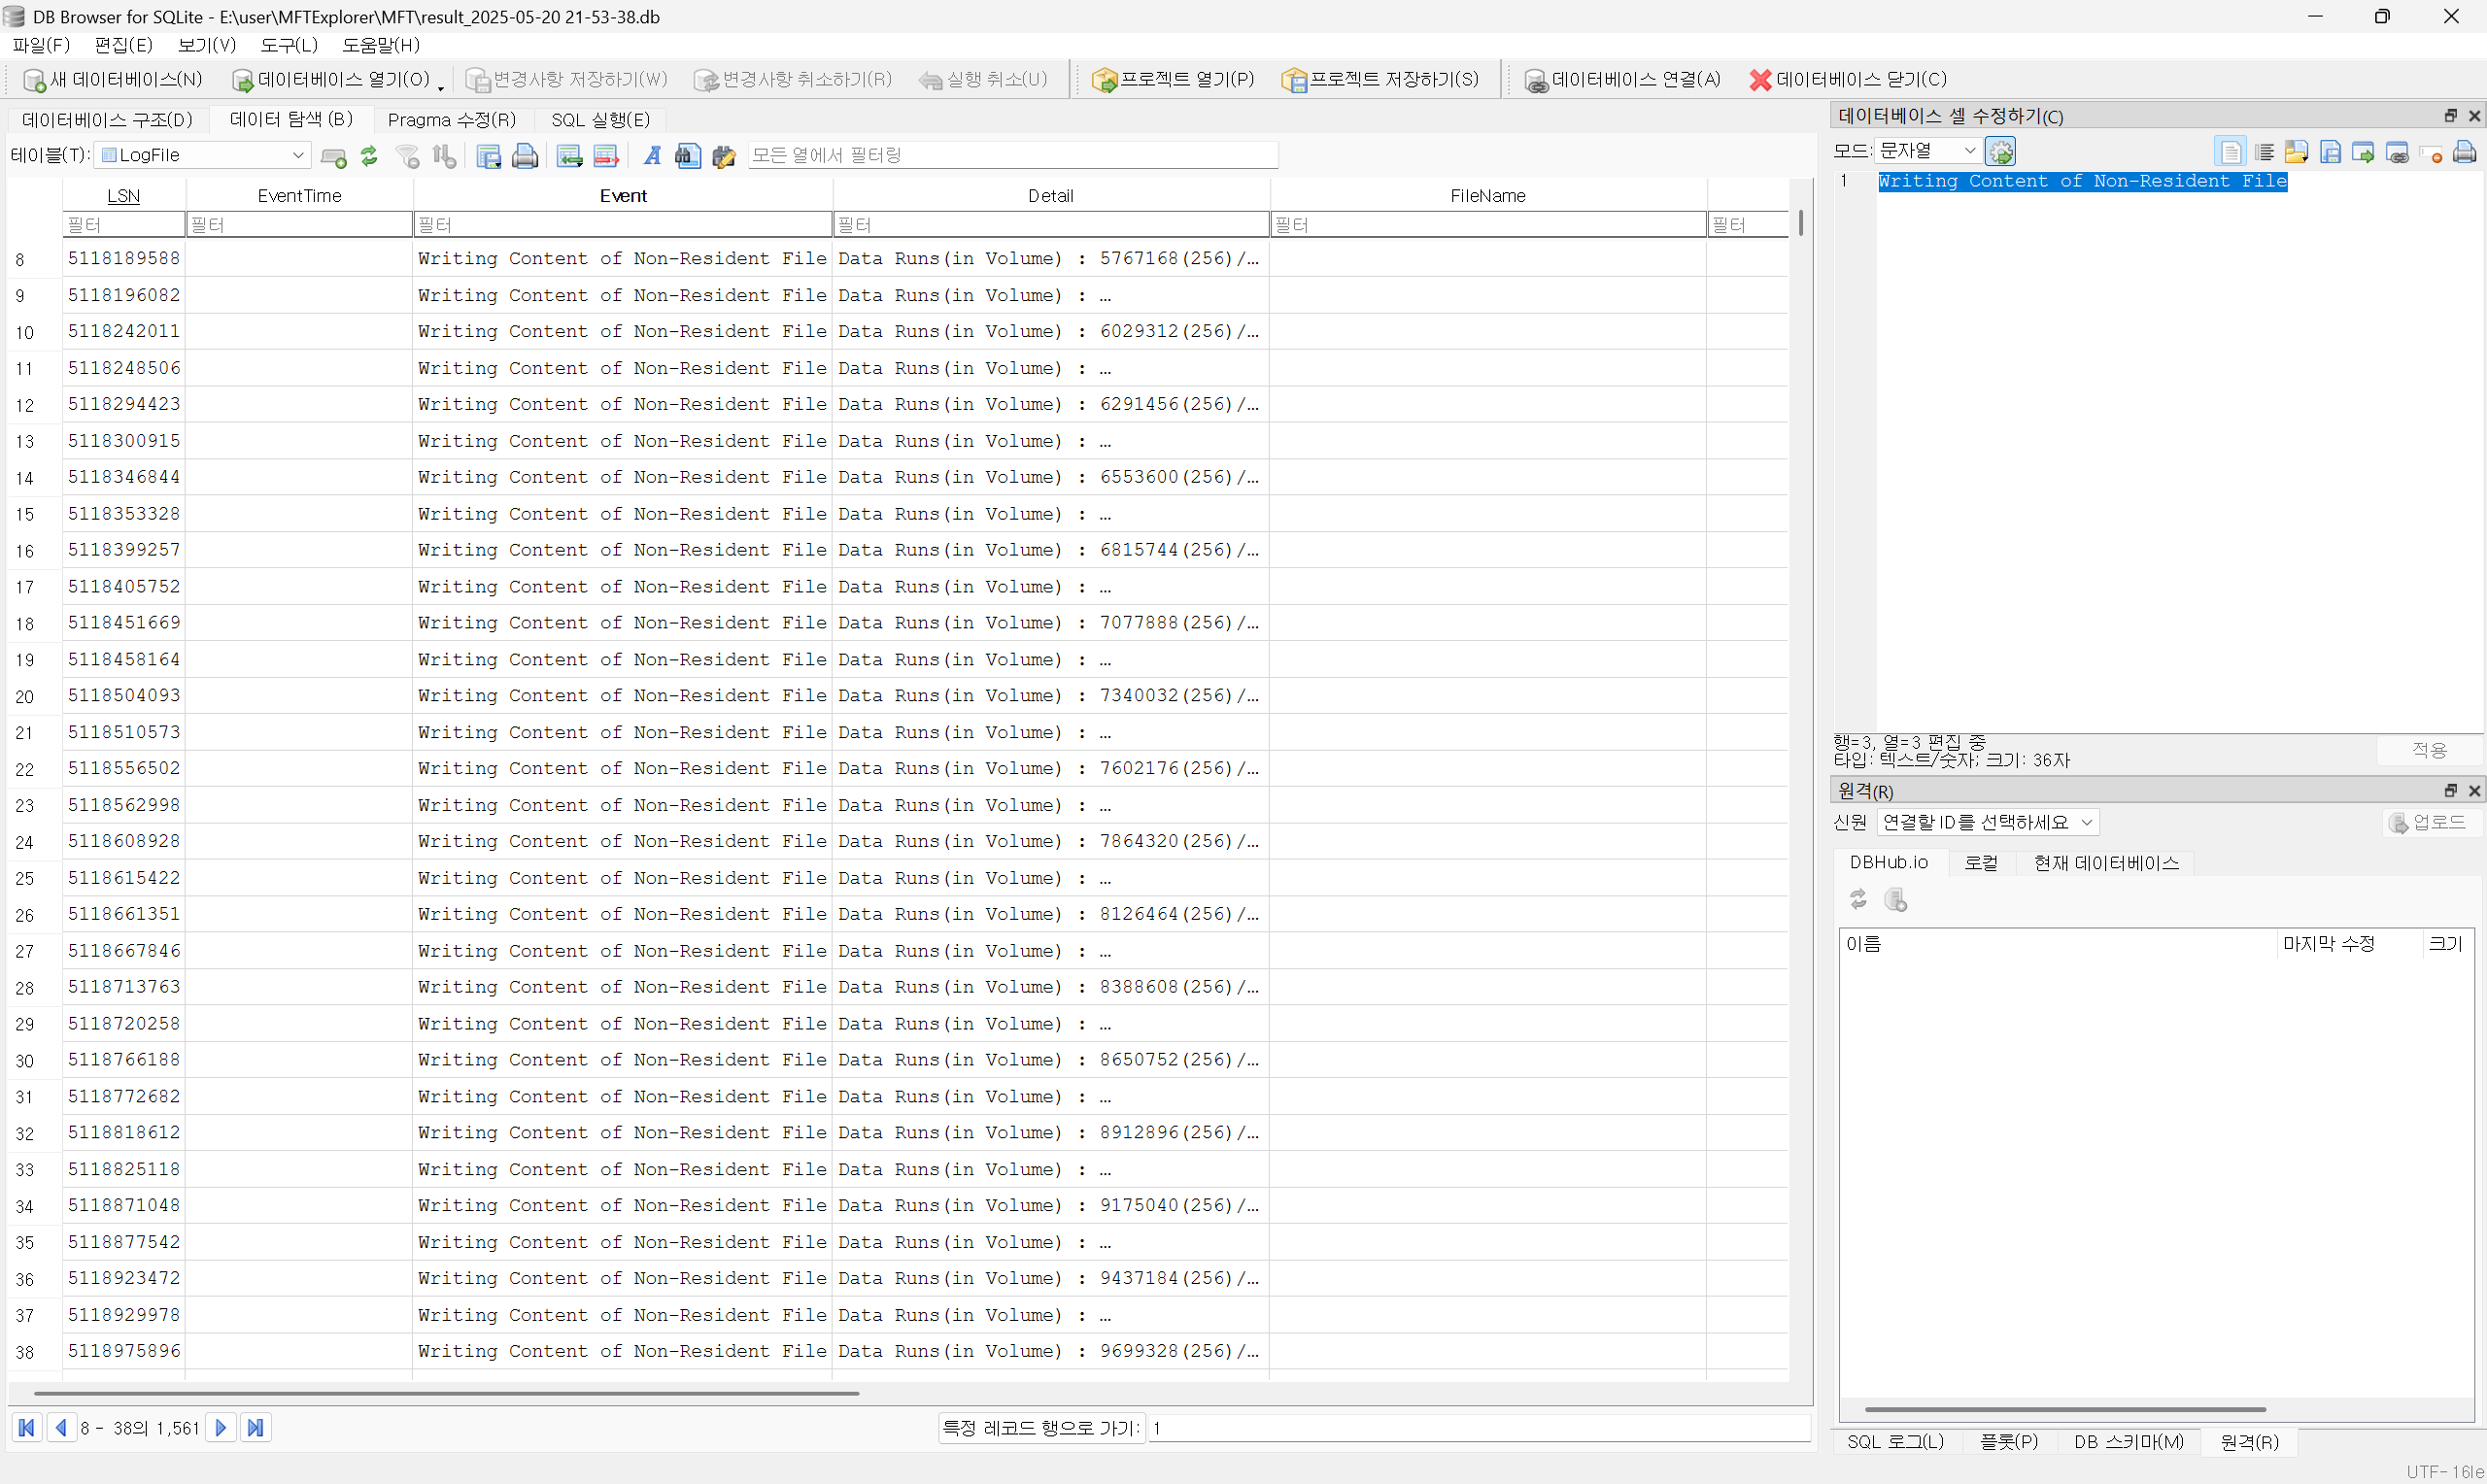
Task: Click the print table icon
Action: coord(525,156)
